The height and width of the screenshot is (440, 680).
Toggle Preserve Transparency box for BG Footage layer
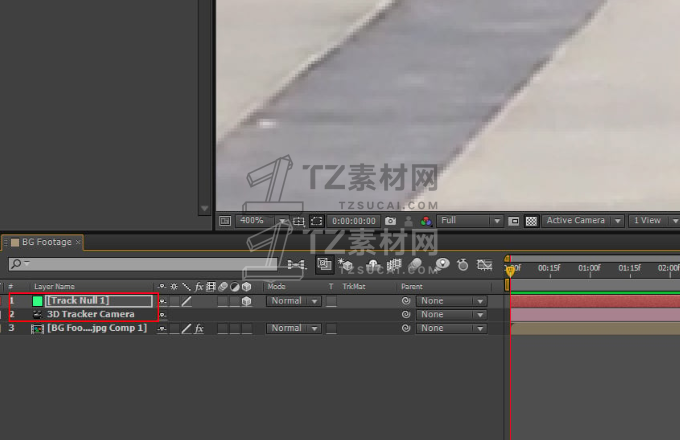click(x=331, y=329)
